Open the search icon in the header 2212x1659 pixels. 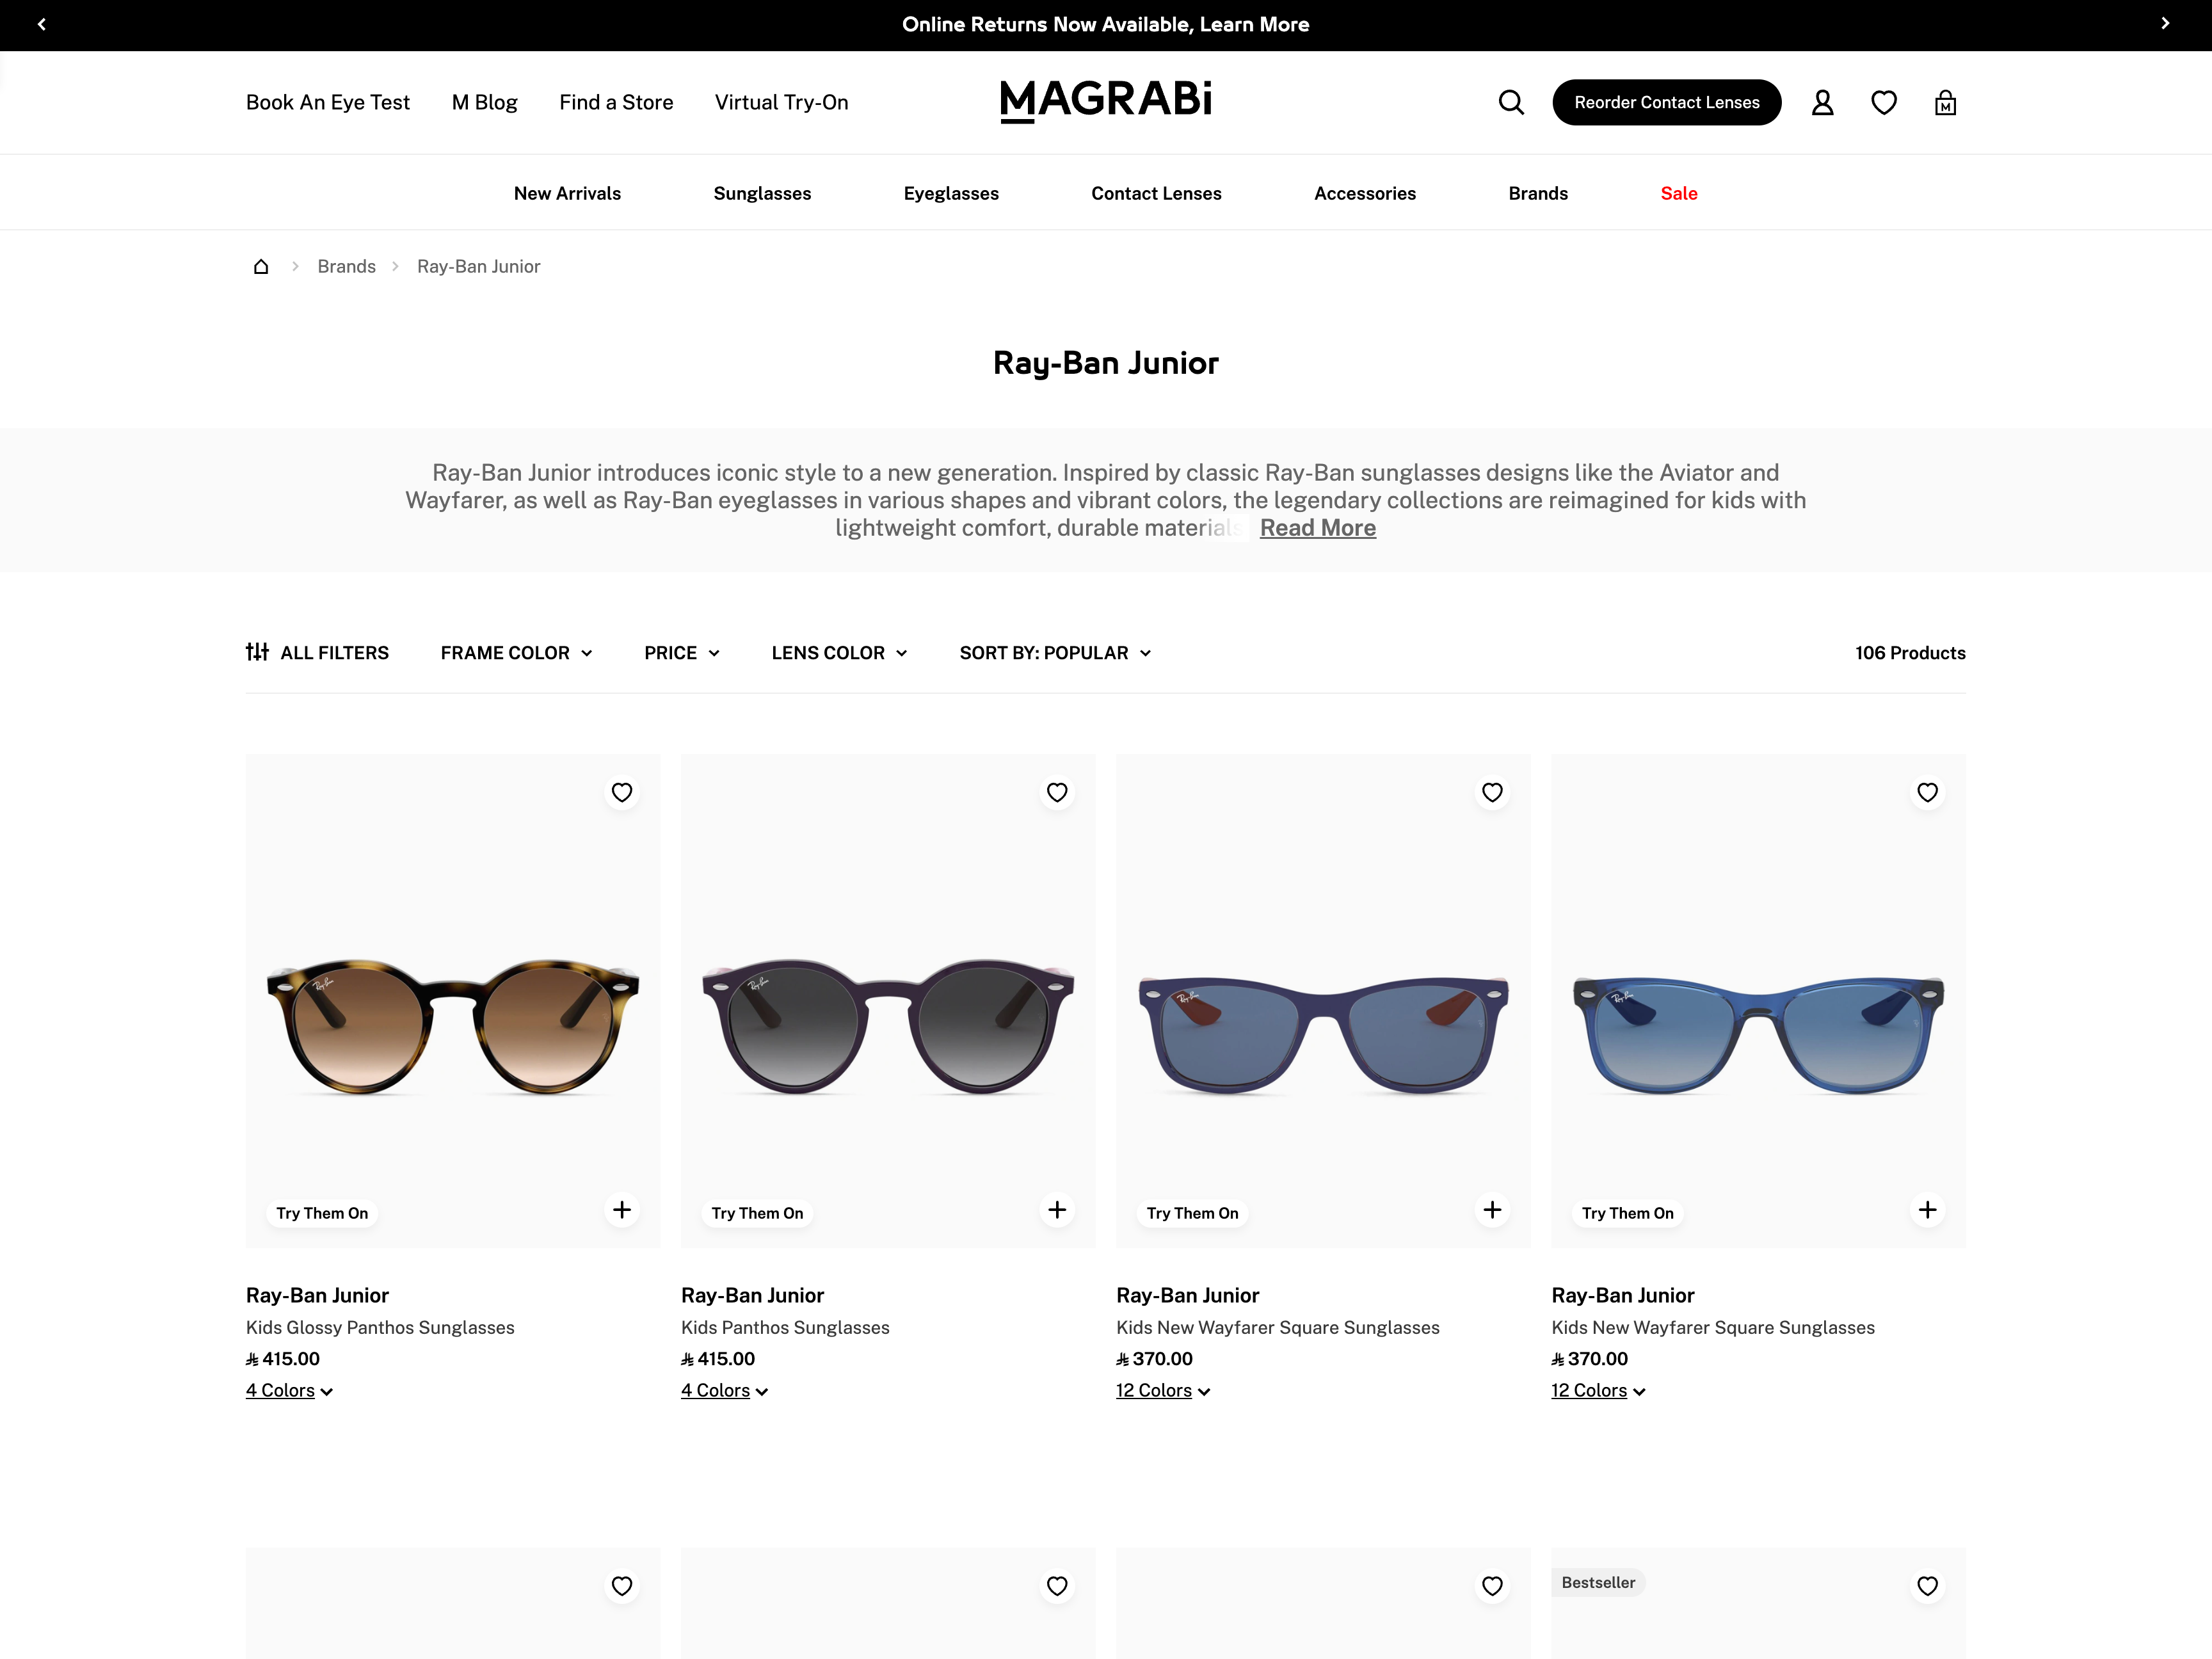pos(1511,102)
